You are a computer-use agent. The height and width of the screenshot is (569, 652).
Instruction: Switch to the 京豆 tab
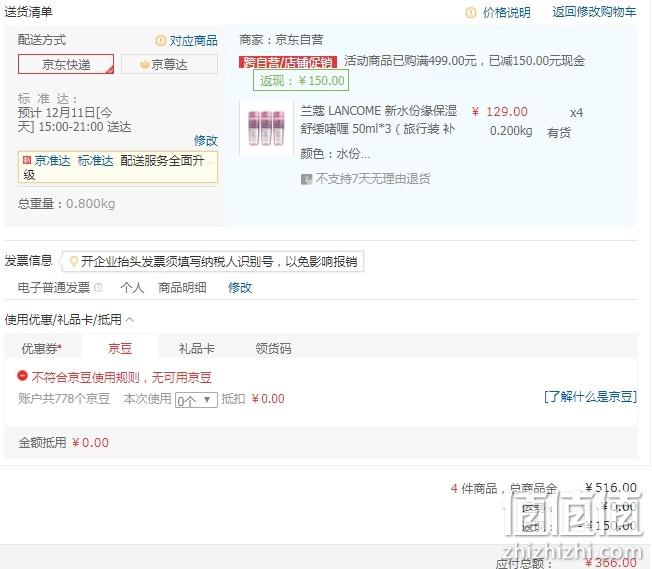point(120,349)
